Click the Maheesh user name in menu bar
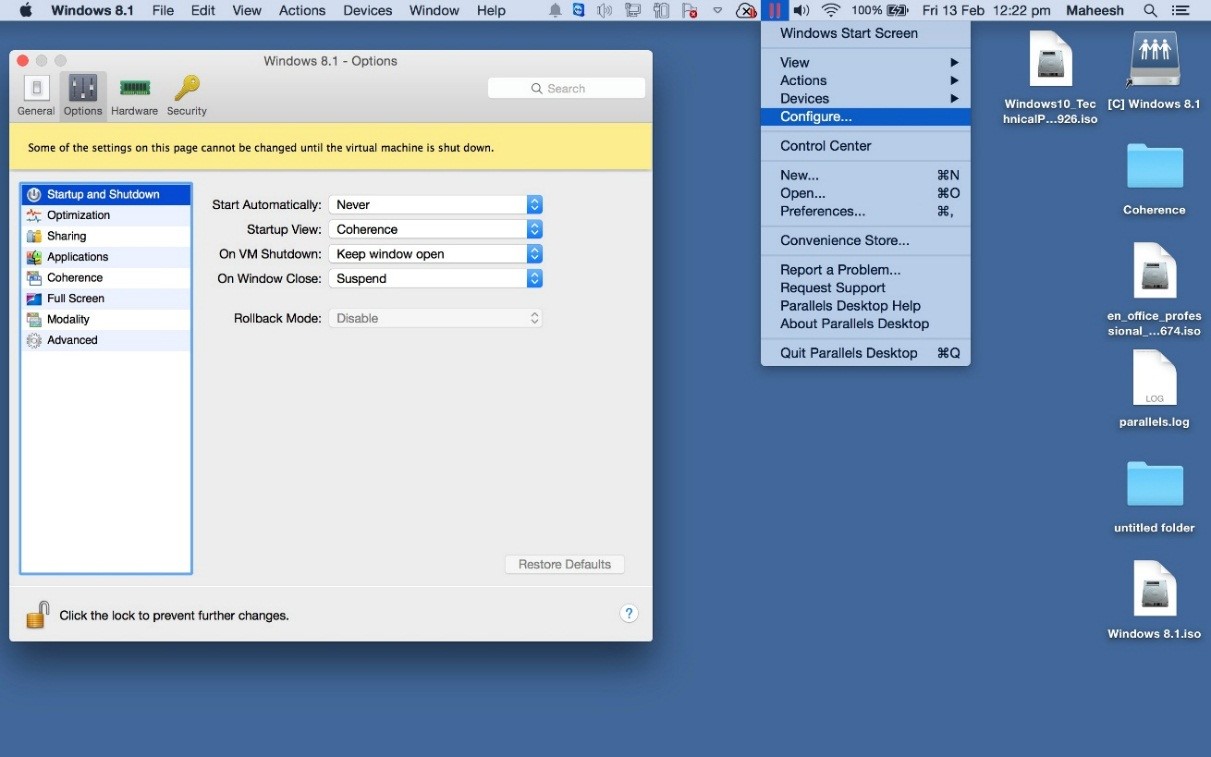Screen dimensions: 1211x757 pos(1097,11)
